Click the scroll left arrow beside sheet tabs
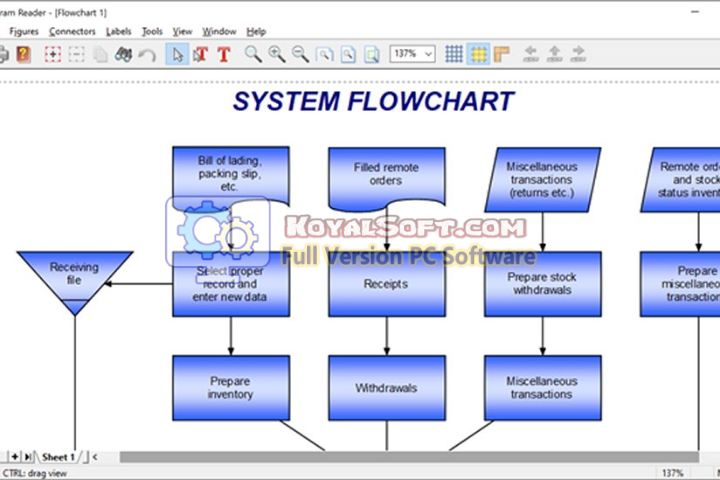This screenshot has height=480, width=720. pyautogui.click(x=95, y=457)
